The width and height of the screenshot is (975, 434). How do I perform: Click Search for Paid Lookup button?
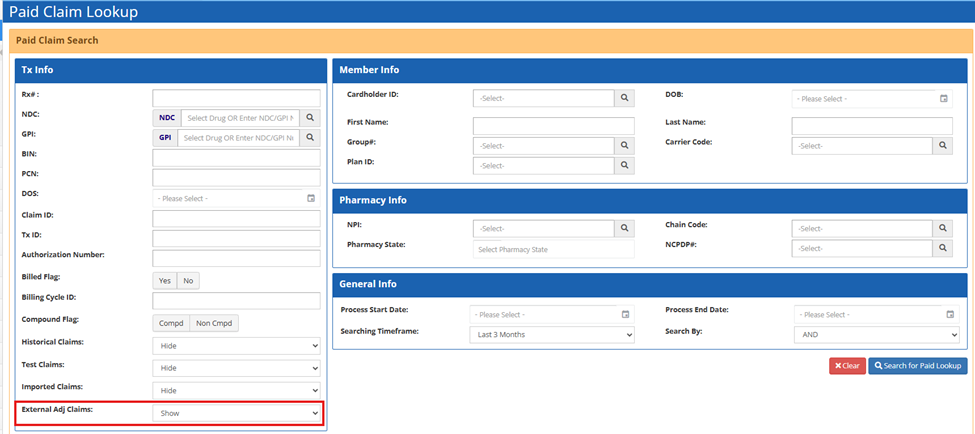pyautogui.click(x=917, y=366)
